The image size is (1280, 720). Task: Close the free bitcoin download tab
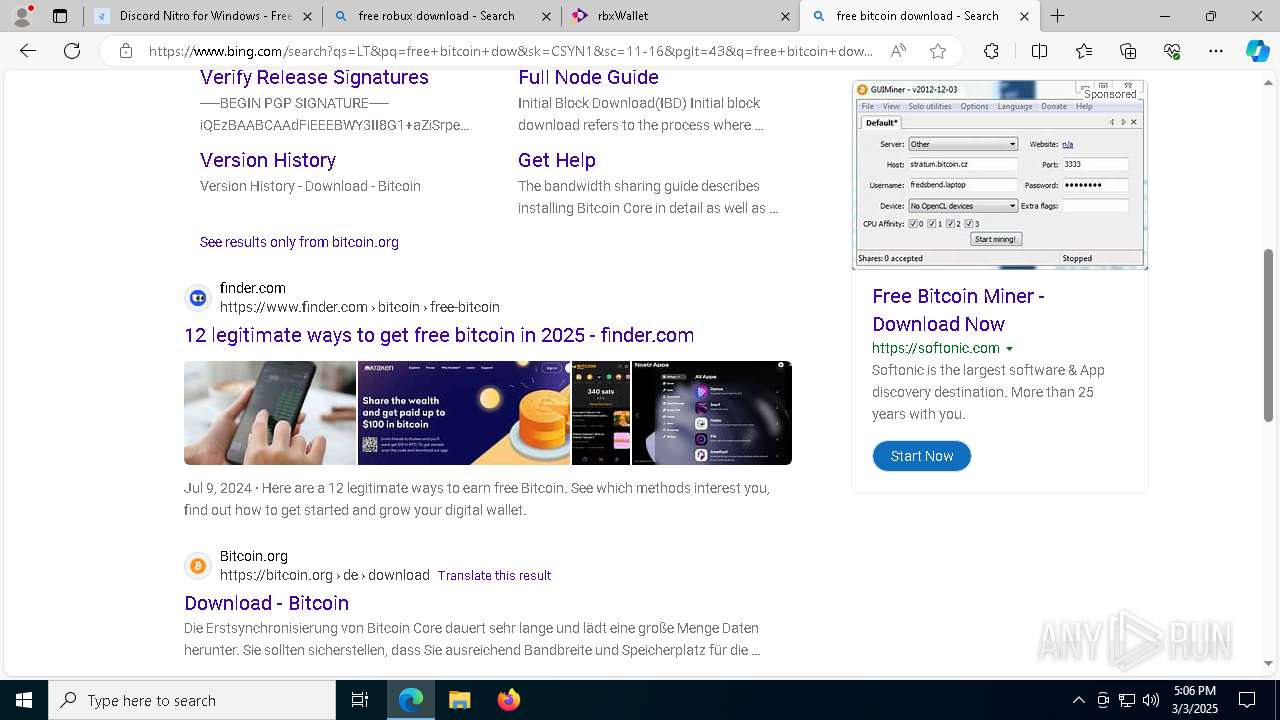[1024, 16]
